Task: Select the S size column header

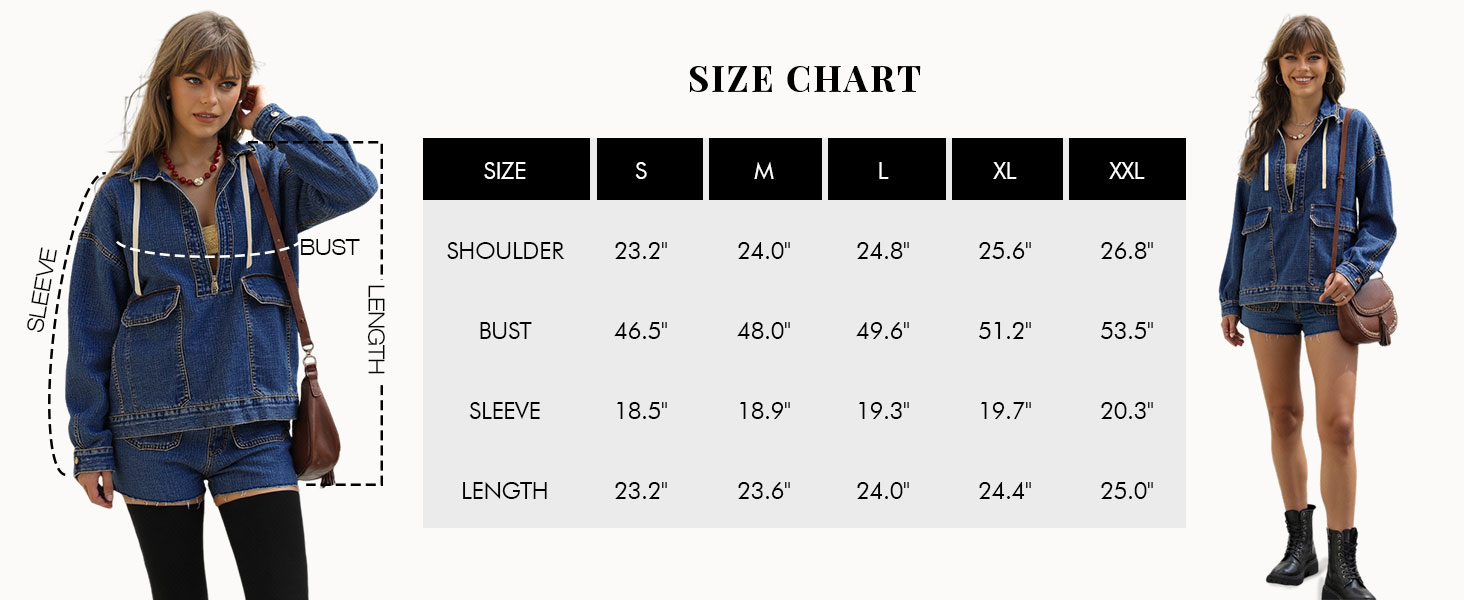Action: click(x=641, y=170)
